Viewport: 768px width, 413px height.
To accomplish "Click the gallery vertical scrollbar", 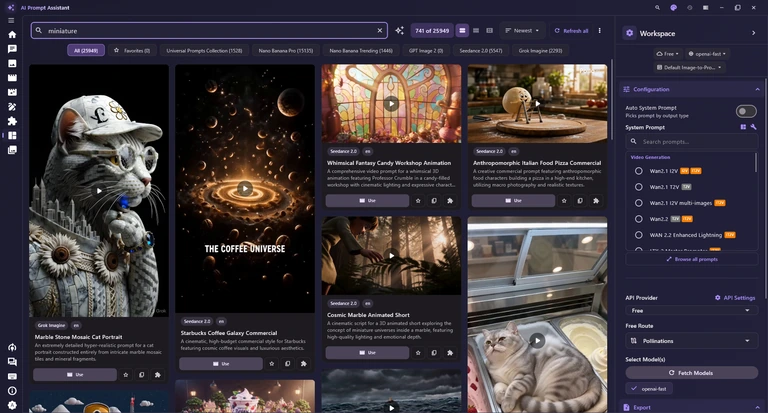I will [x=611, y=100].
